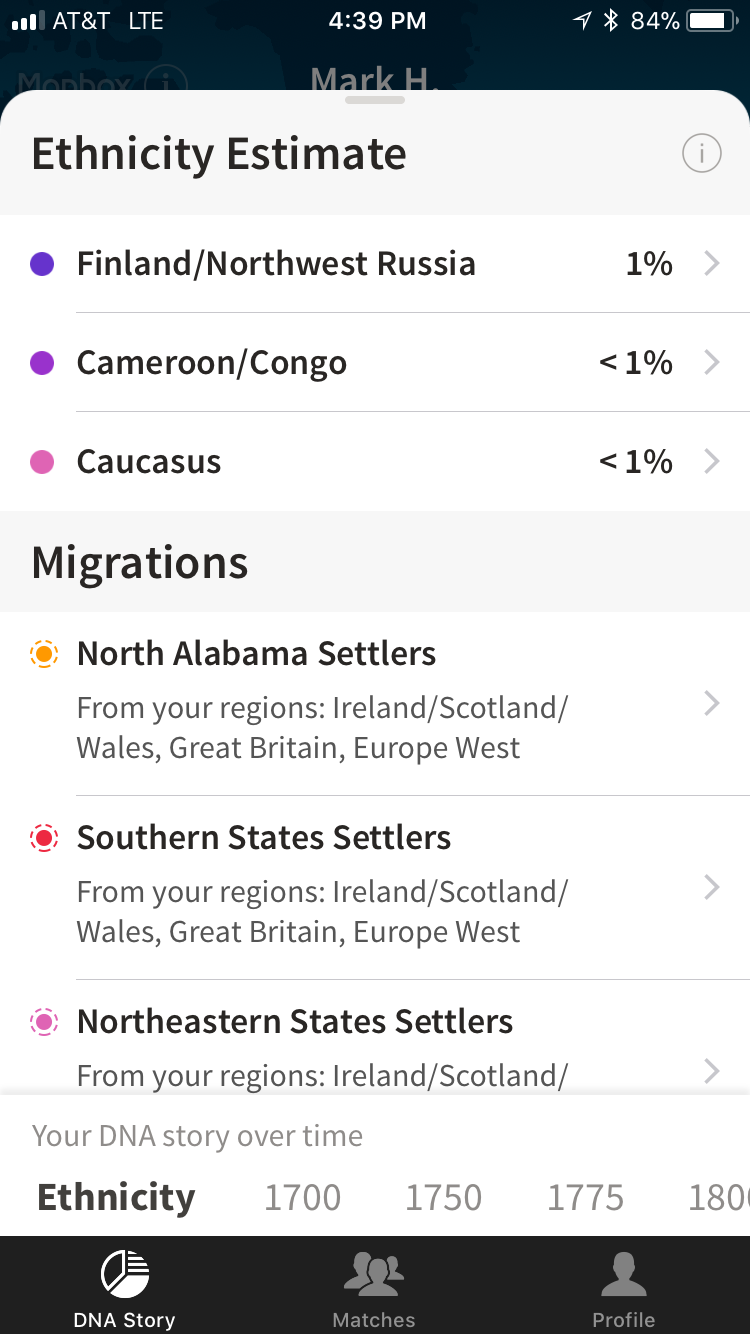Screen dimensions: 750x1334
Task: Tap the Cameroon/Congo violet color dot
Action: (x=42, y=362)
